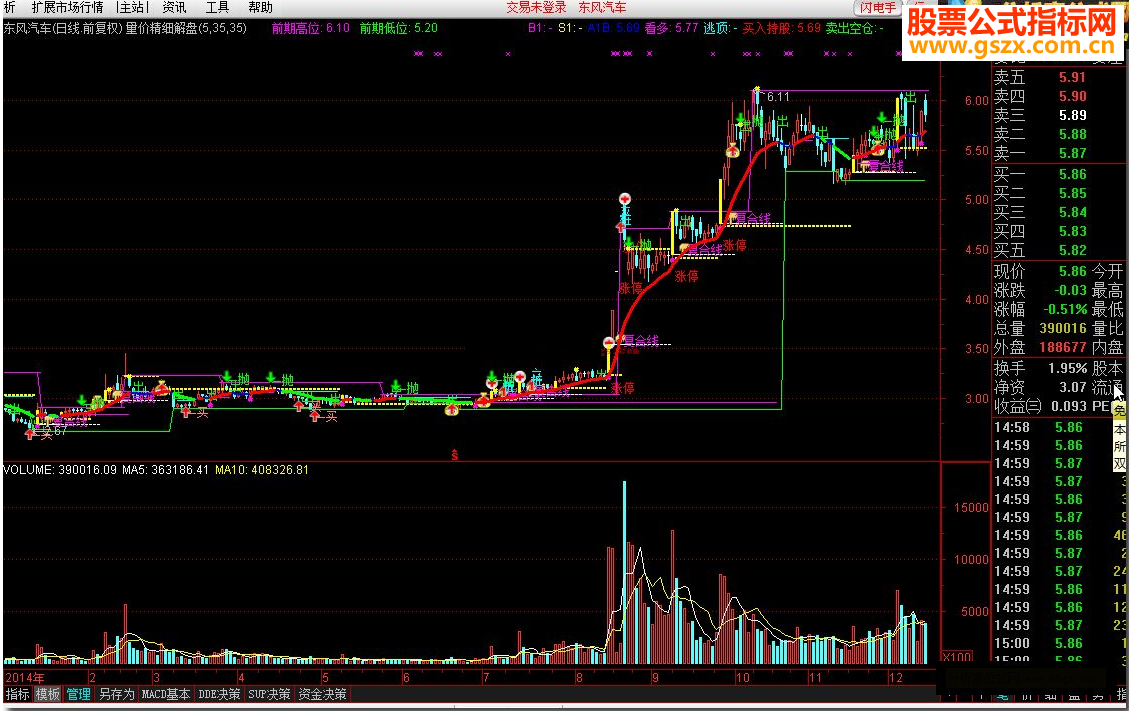The width and height of the screenshot is (1129, 711).
Task: Open the 资讯 menu
Action: (174, 8)
